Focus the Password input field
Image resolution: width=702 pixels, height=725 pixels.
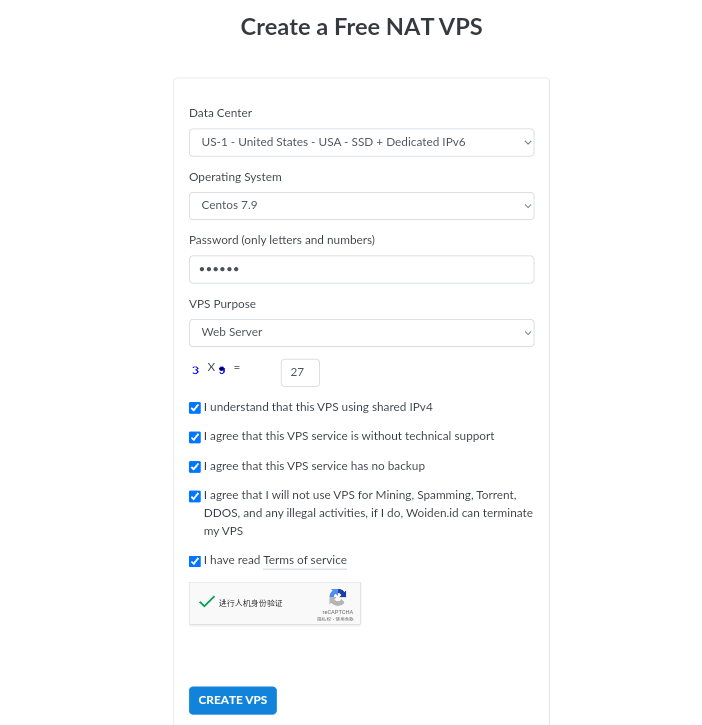click(x=361, y=269)
